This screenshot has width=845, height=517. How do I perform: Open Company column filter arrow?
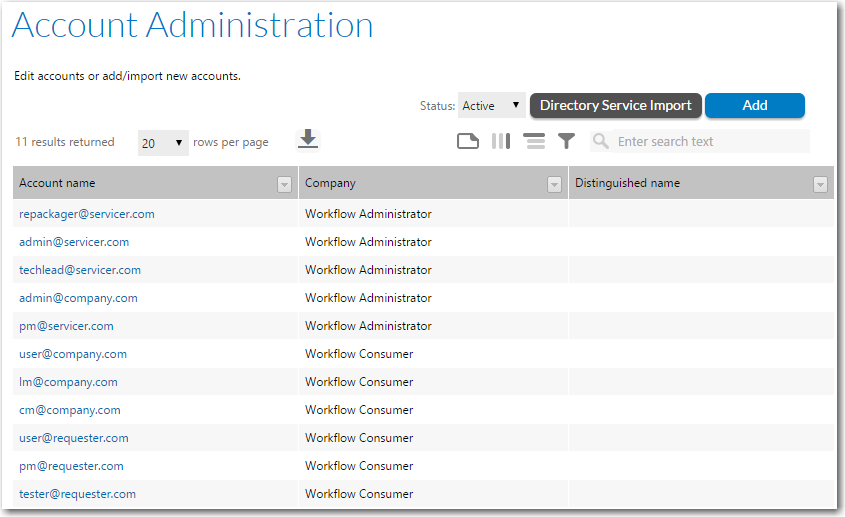(554, 184)
